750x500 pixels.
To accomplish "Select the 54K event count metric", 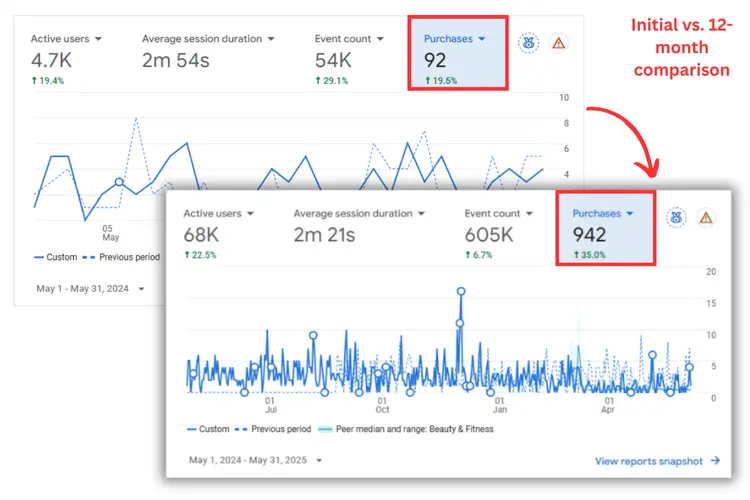I will (333, 61).
